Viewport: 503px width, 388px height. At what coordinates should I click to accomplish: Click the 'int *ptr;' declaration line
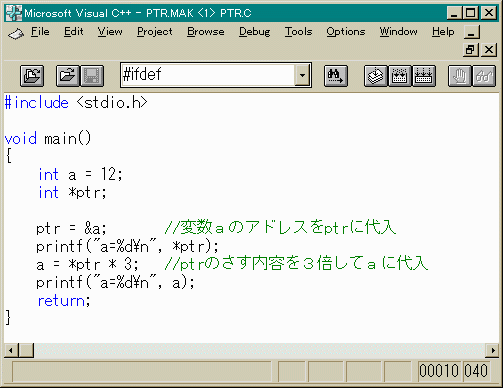pos(72,192)
